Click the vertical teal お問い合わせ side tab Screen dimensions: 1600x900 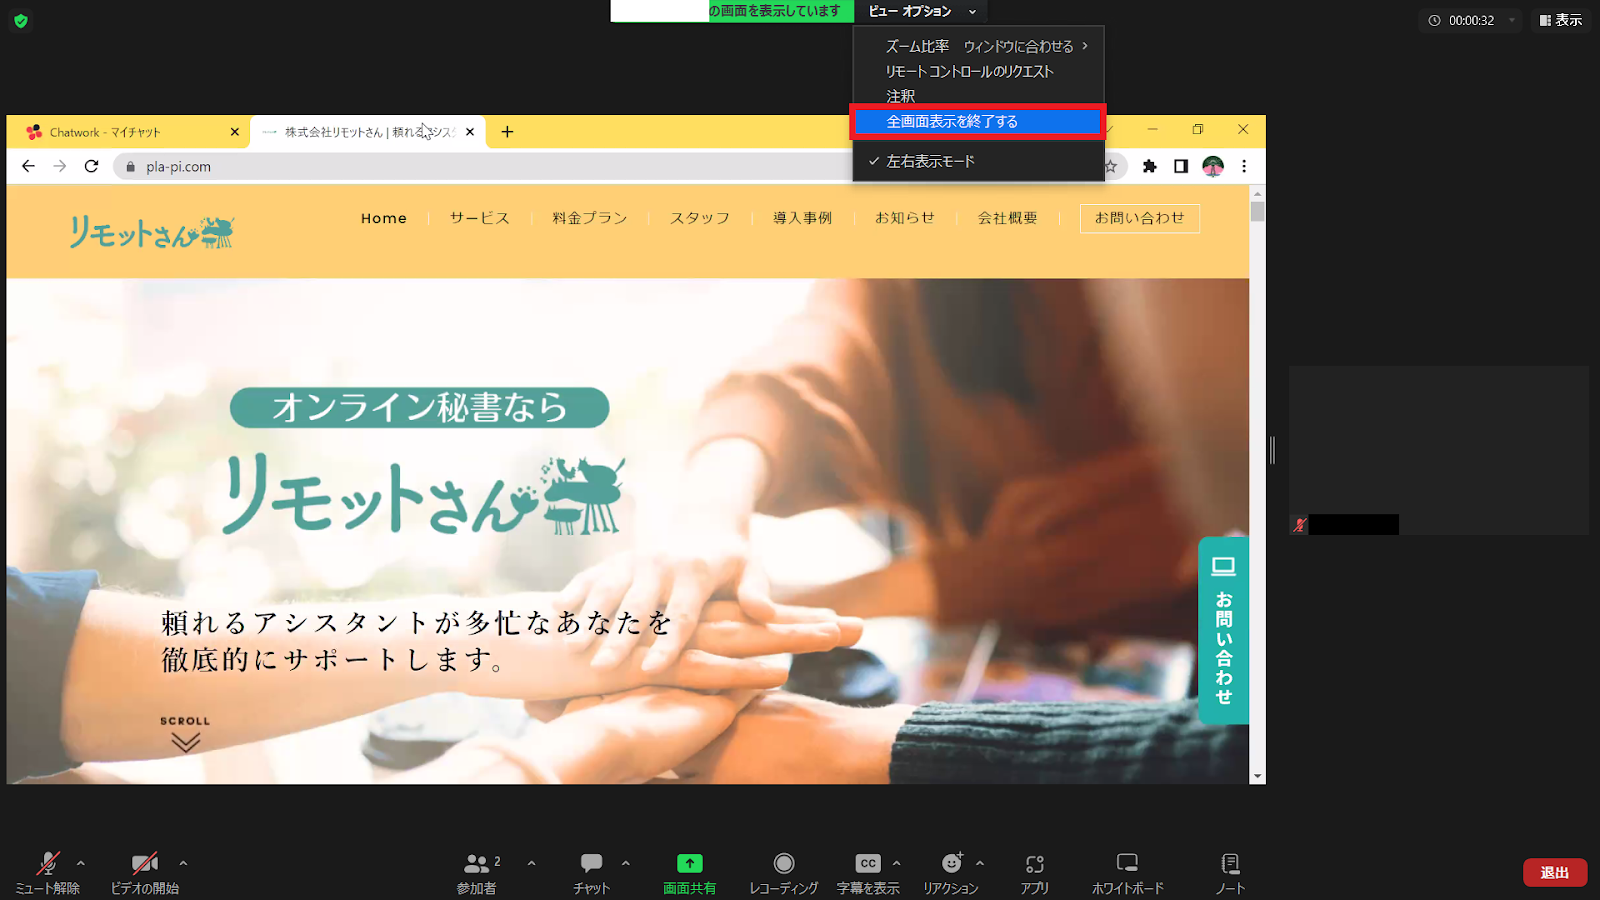tap(1223, 631)
